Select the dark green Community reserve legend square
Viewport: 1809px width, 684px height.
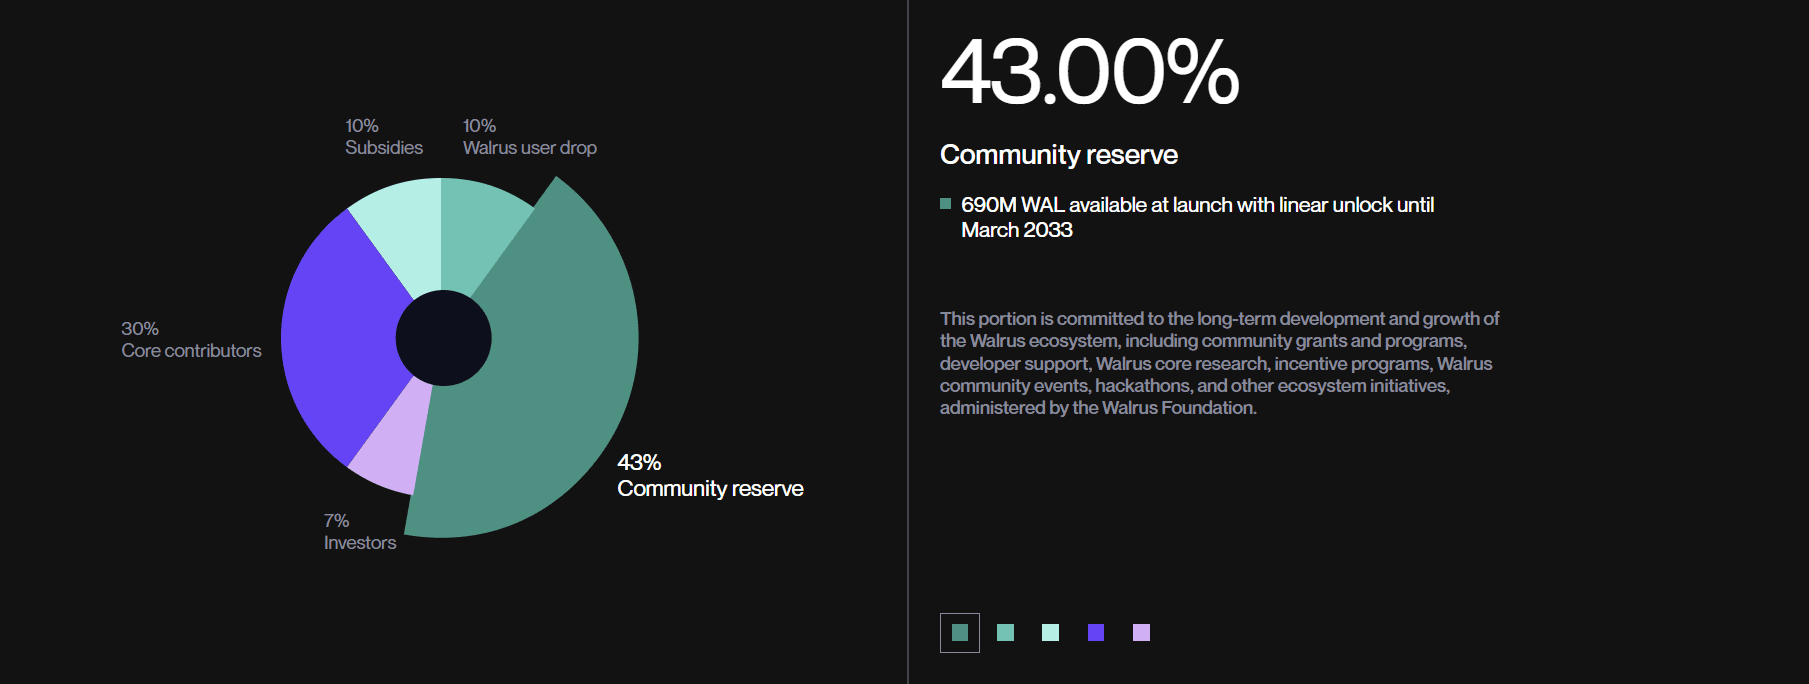pyautogui.click(x=960, y=633)
